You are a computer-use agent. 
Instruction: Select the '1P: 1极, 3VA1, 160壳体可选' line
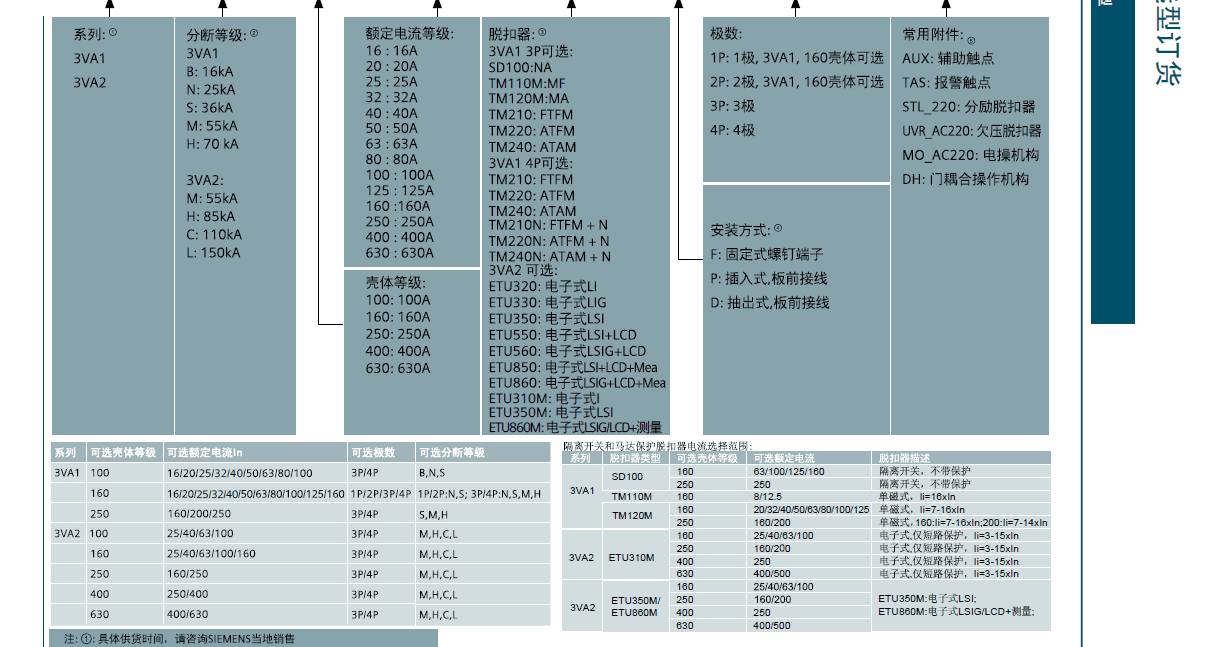click(x=797, y=58)
